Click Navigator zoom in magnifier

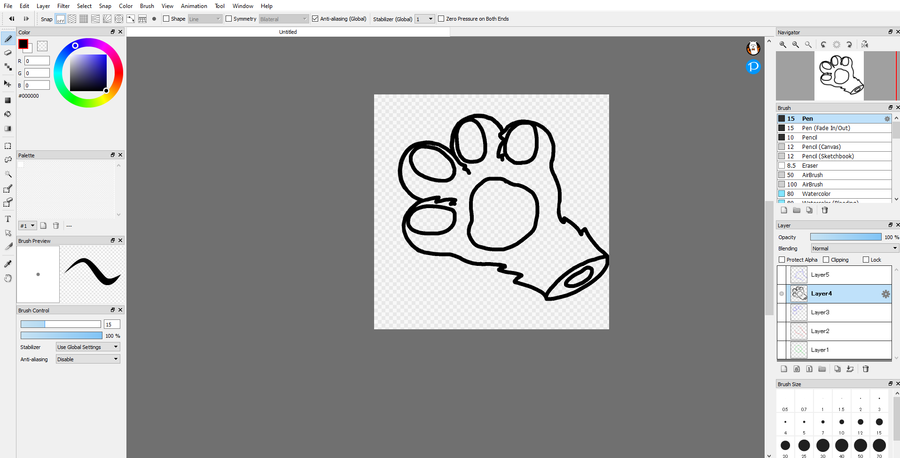[x=783, y=44]
